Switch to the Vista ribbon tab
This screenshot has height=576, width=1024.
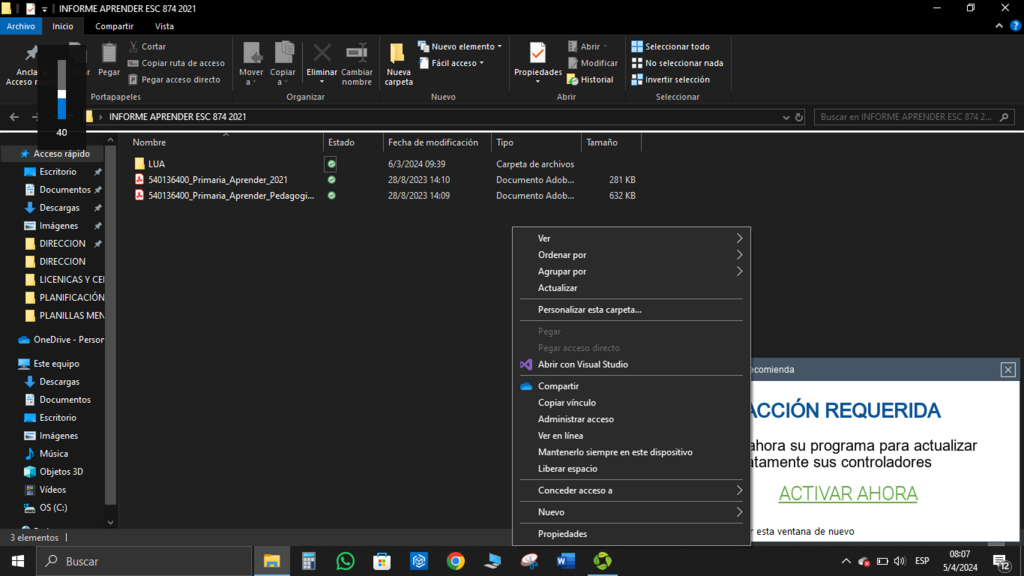[x=165, y=26]
